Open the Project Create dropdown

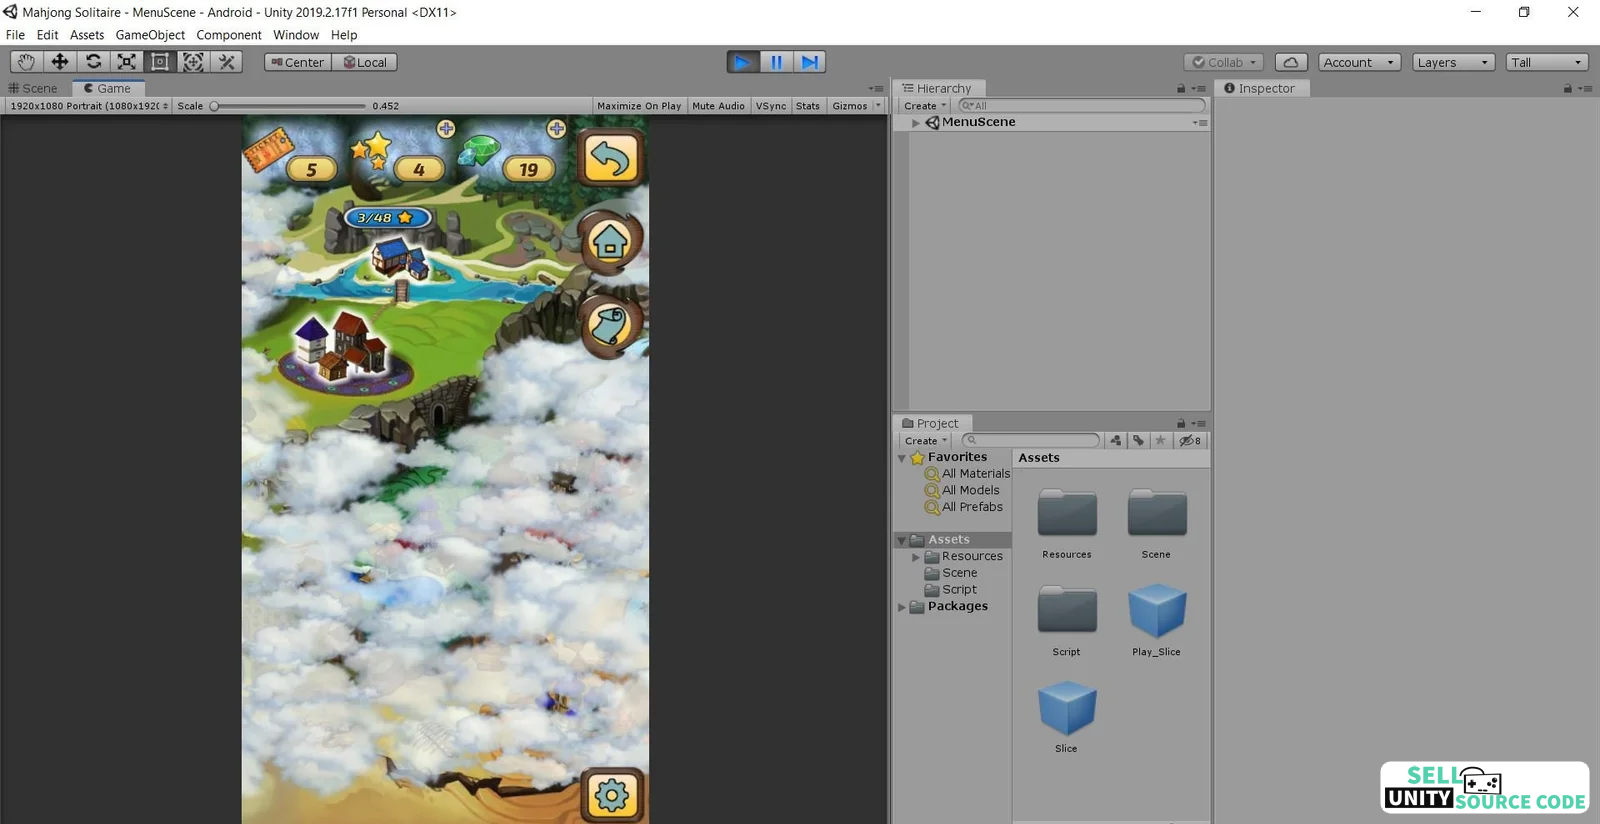(x=925, y=441)
